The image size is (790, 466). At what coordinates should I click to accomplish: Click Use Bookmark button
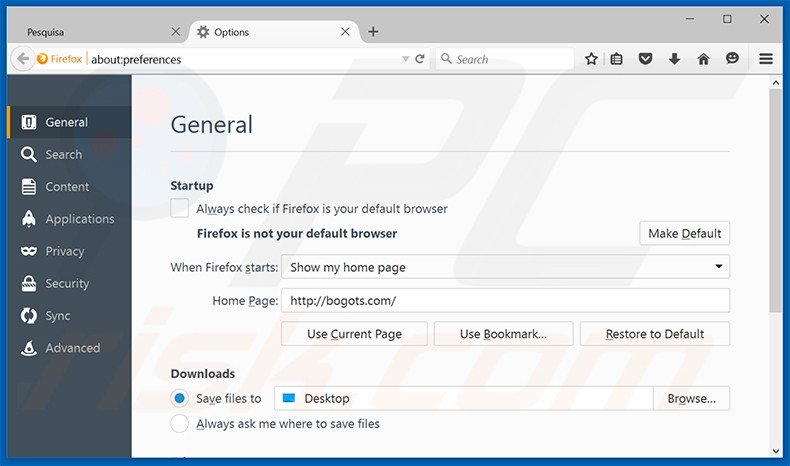[x=503, y=334]
